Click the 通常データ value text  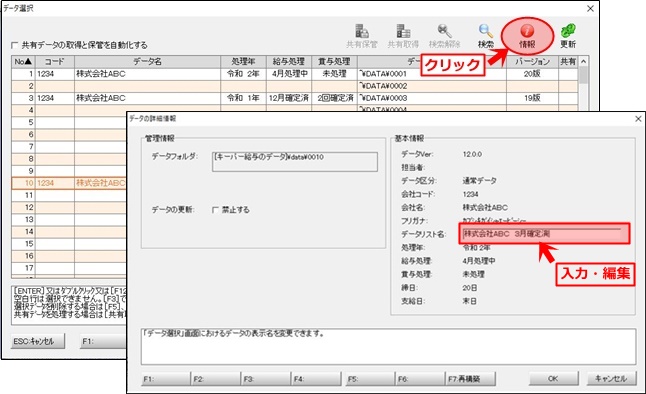point(479,181)
